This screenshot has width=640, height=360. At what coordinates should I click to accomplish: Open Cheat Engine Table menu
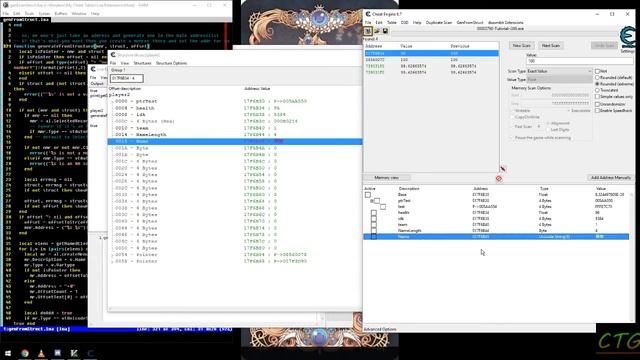(x=391, y=22)
